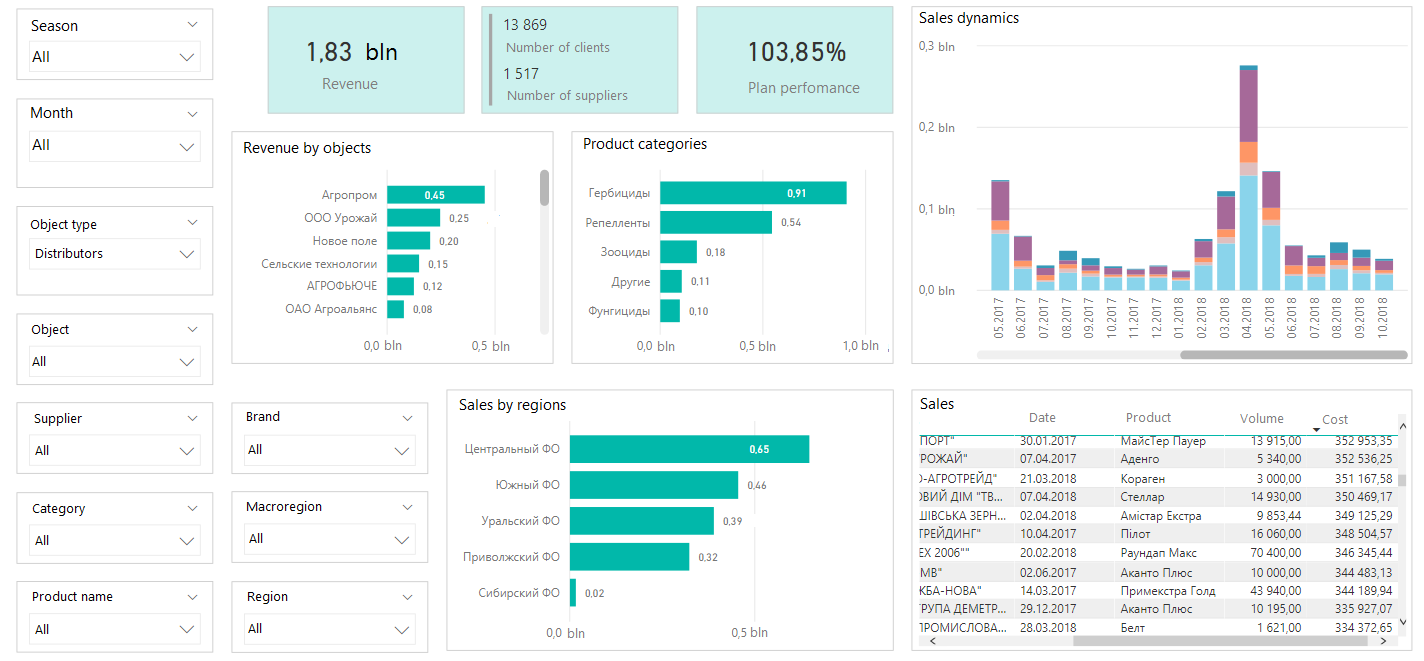
Task: Click the Sales table vertical scroll up arrow
Action: click(x=1402, y=427)
